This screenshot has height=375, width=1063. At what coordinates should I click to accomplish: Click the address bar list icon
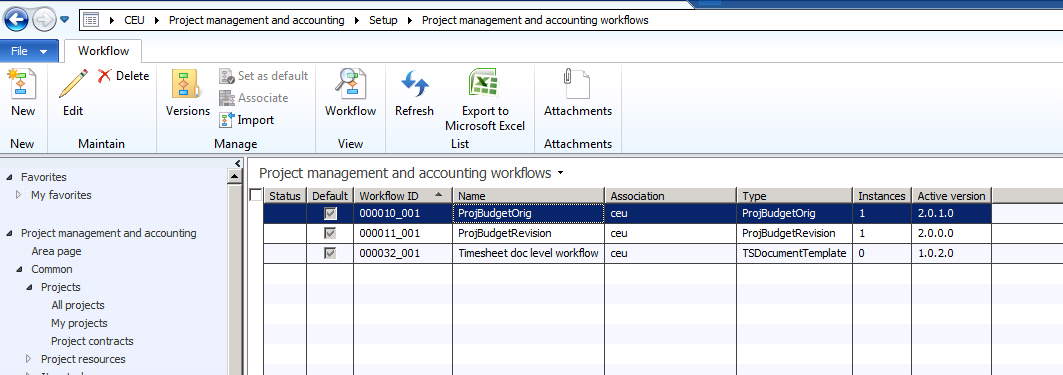click(x=92, y=20)
